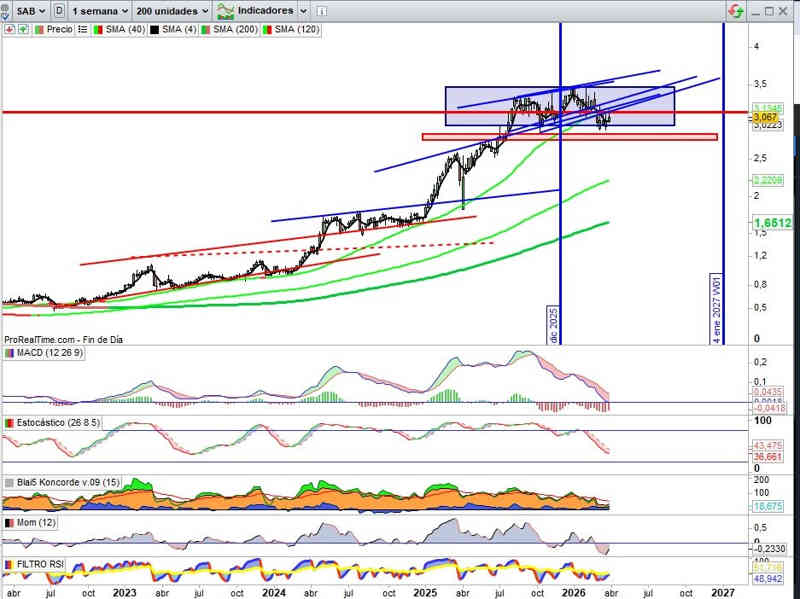Open the 200 unidades dropdown
The width and height of the screenshot is (800, 599).
(x=172, y=10)
